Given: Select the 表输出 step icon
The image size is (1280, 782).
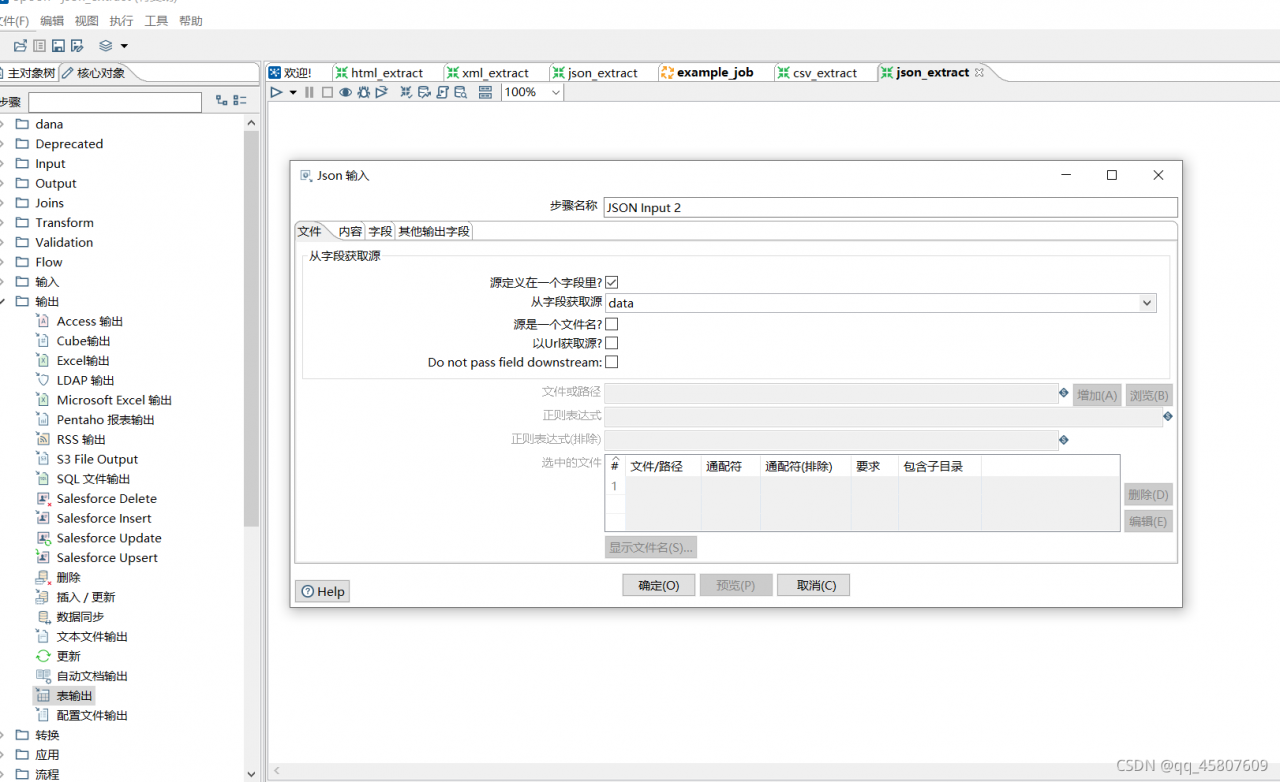Looking at the screenshot, I should 43,695.
